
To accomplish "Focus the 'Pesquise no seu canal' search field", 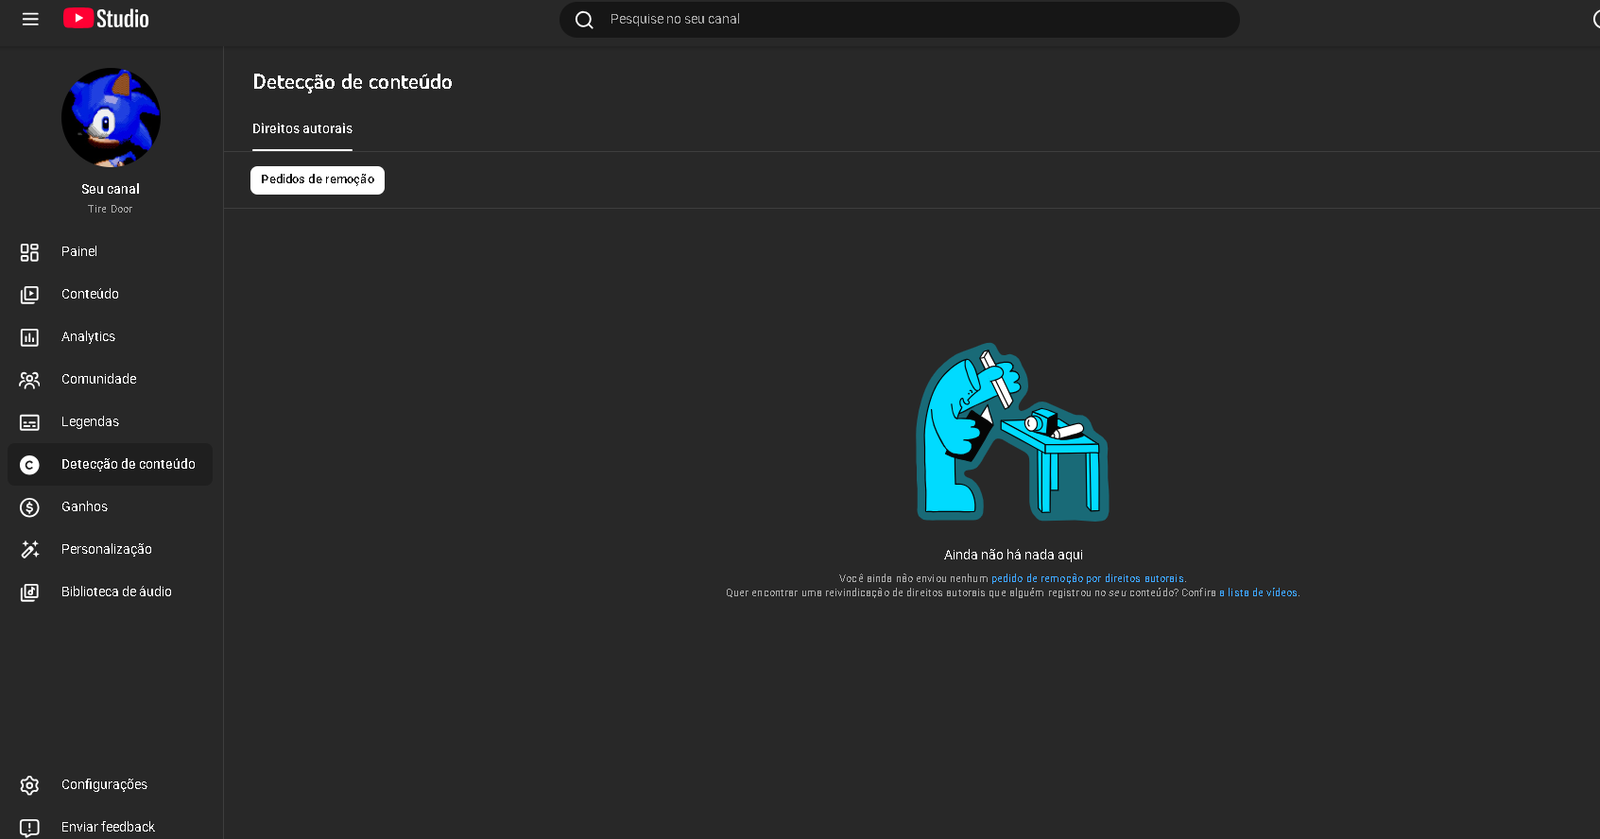I will 900,20.
